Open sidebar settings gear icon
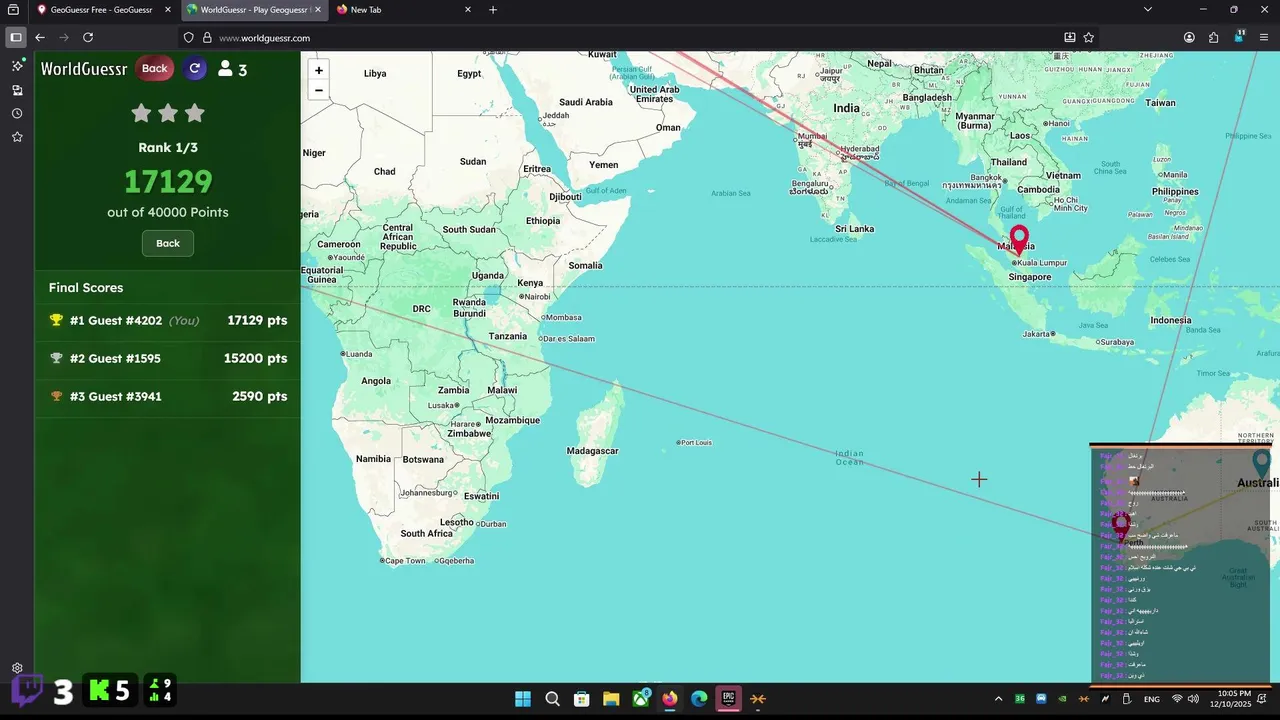The height and width of the screenshot is (720, 1280). tap(17, 668)
